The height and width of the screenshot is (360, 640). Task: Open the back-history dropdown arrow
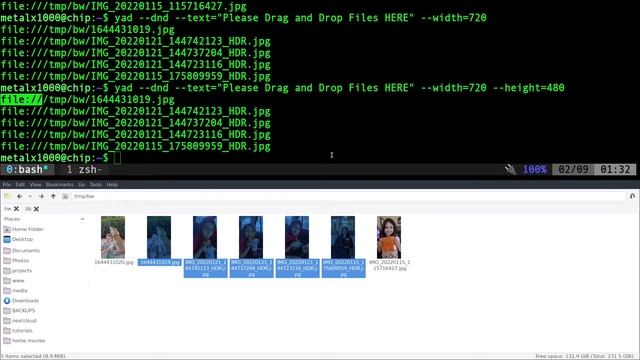tap(30, 196)
